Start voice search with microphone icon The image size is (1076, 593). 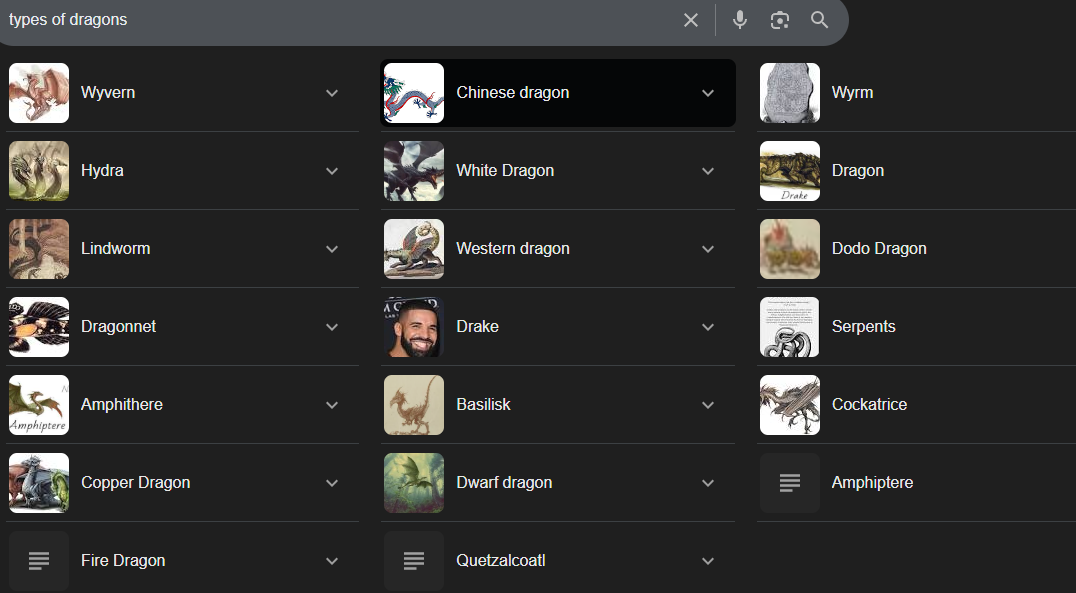pyautogui.click(x=740, y=20)
